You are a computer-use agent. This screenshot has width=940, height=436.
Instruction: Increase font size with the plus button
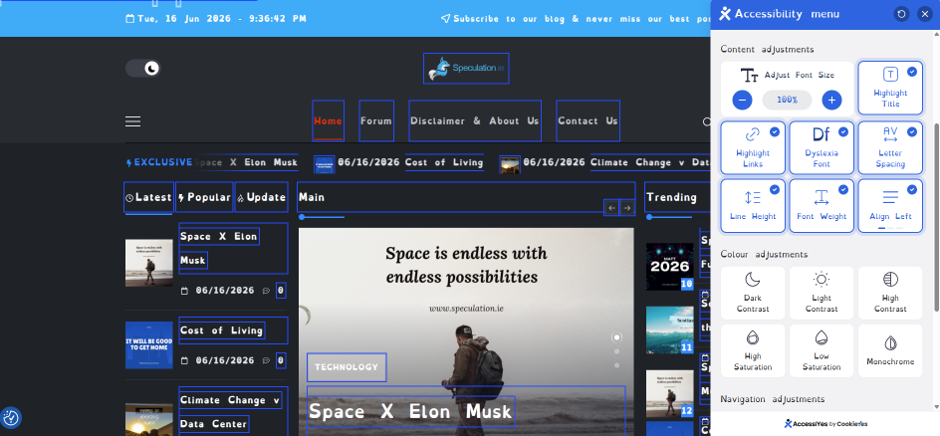tap(831, 100)
